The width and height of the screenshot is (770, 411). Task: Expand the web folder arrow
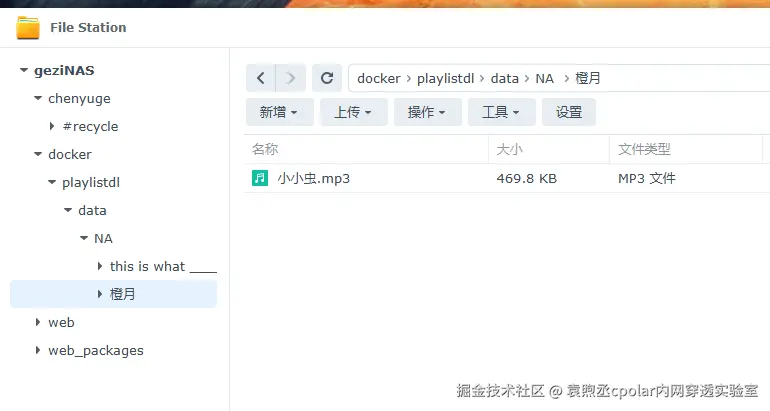(x=38, y=322)
